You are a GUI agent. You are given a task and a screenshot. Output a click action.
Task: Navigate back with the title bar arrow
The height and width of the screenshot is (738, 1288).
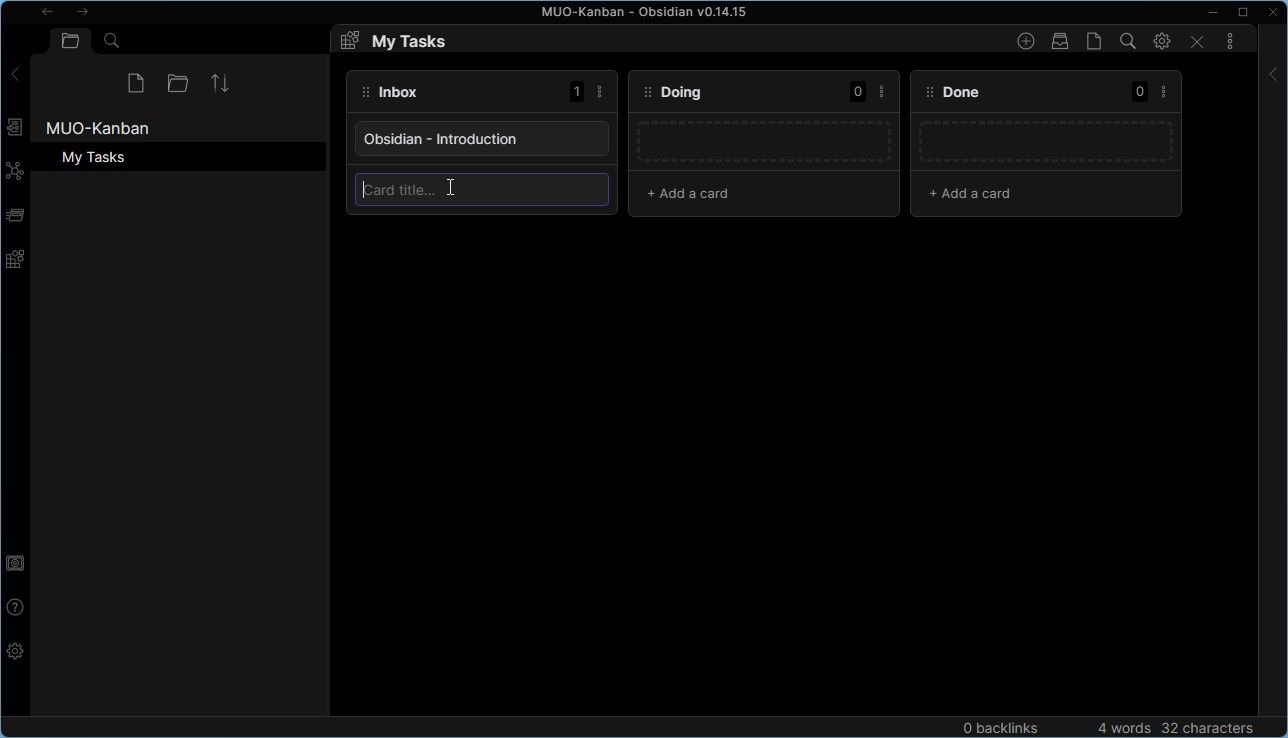tap(47, 12)
